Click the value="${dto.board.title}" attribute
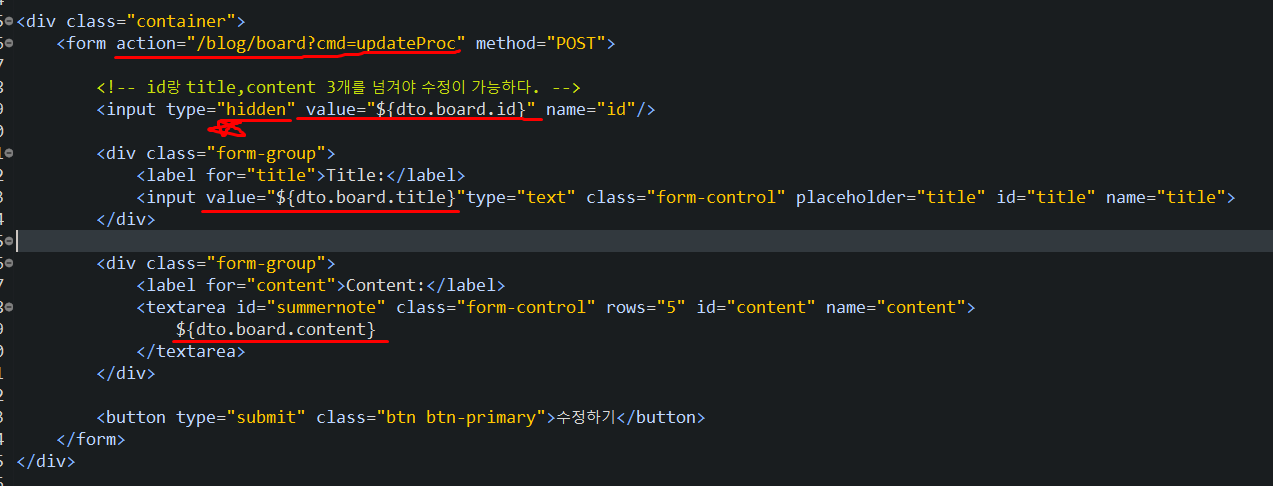Screen dimensions: 1273x486 pos(336,197)
